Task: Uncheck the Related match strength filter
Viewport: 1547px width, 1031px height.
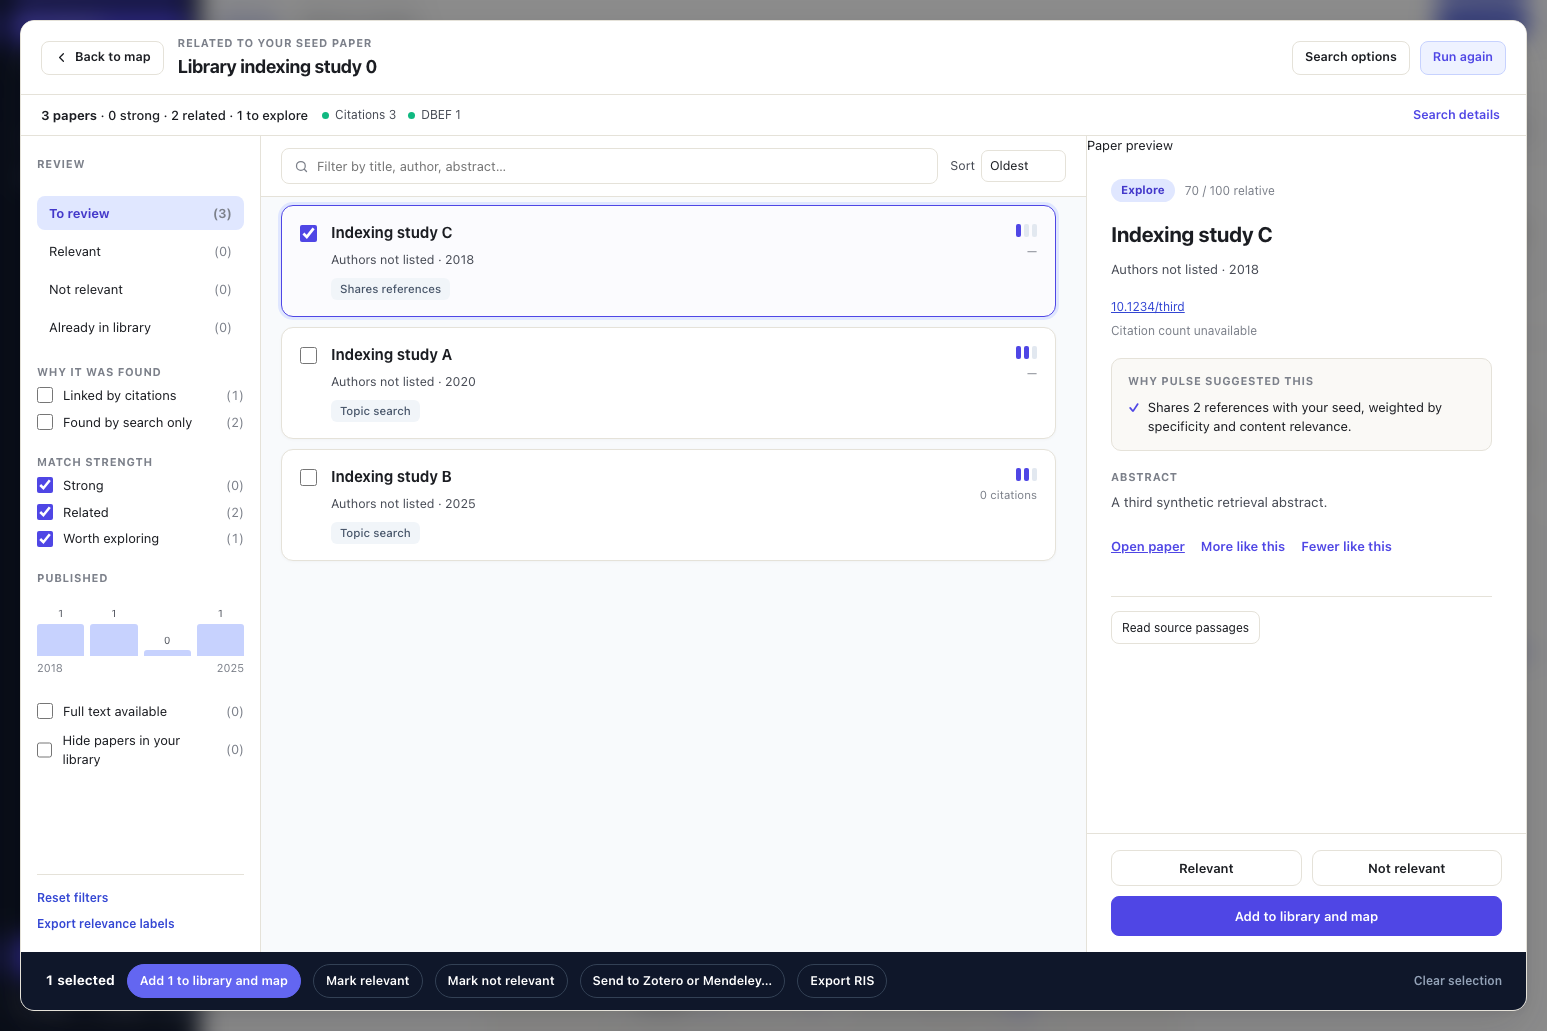Action: [45, 512]
